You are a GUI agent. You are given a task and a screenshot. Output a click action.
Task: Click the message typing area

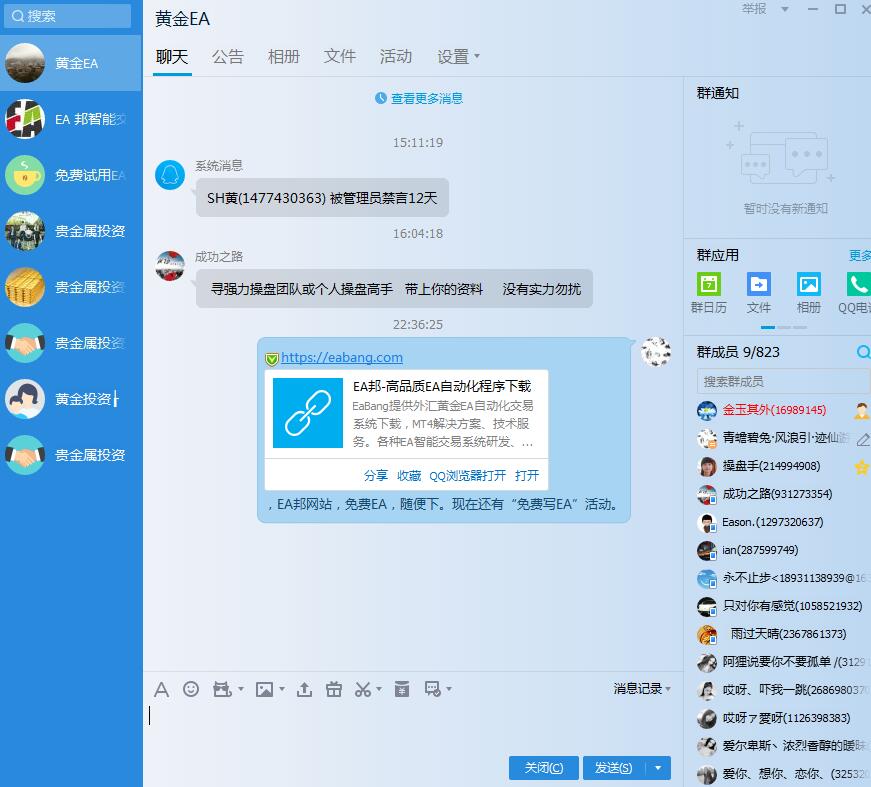tap(412, 726)
